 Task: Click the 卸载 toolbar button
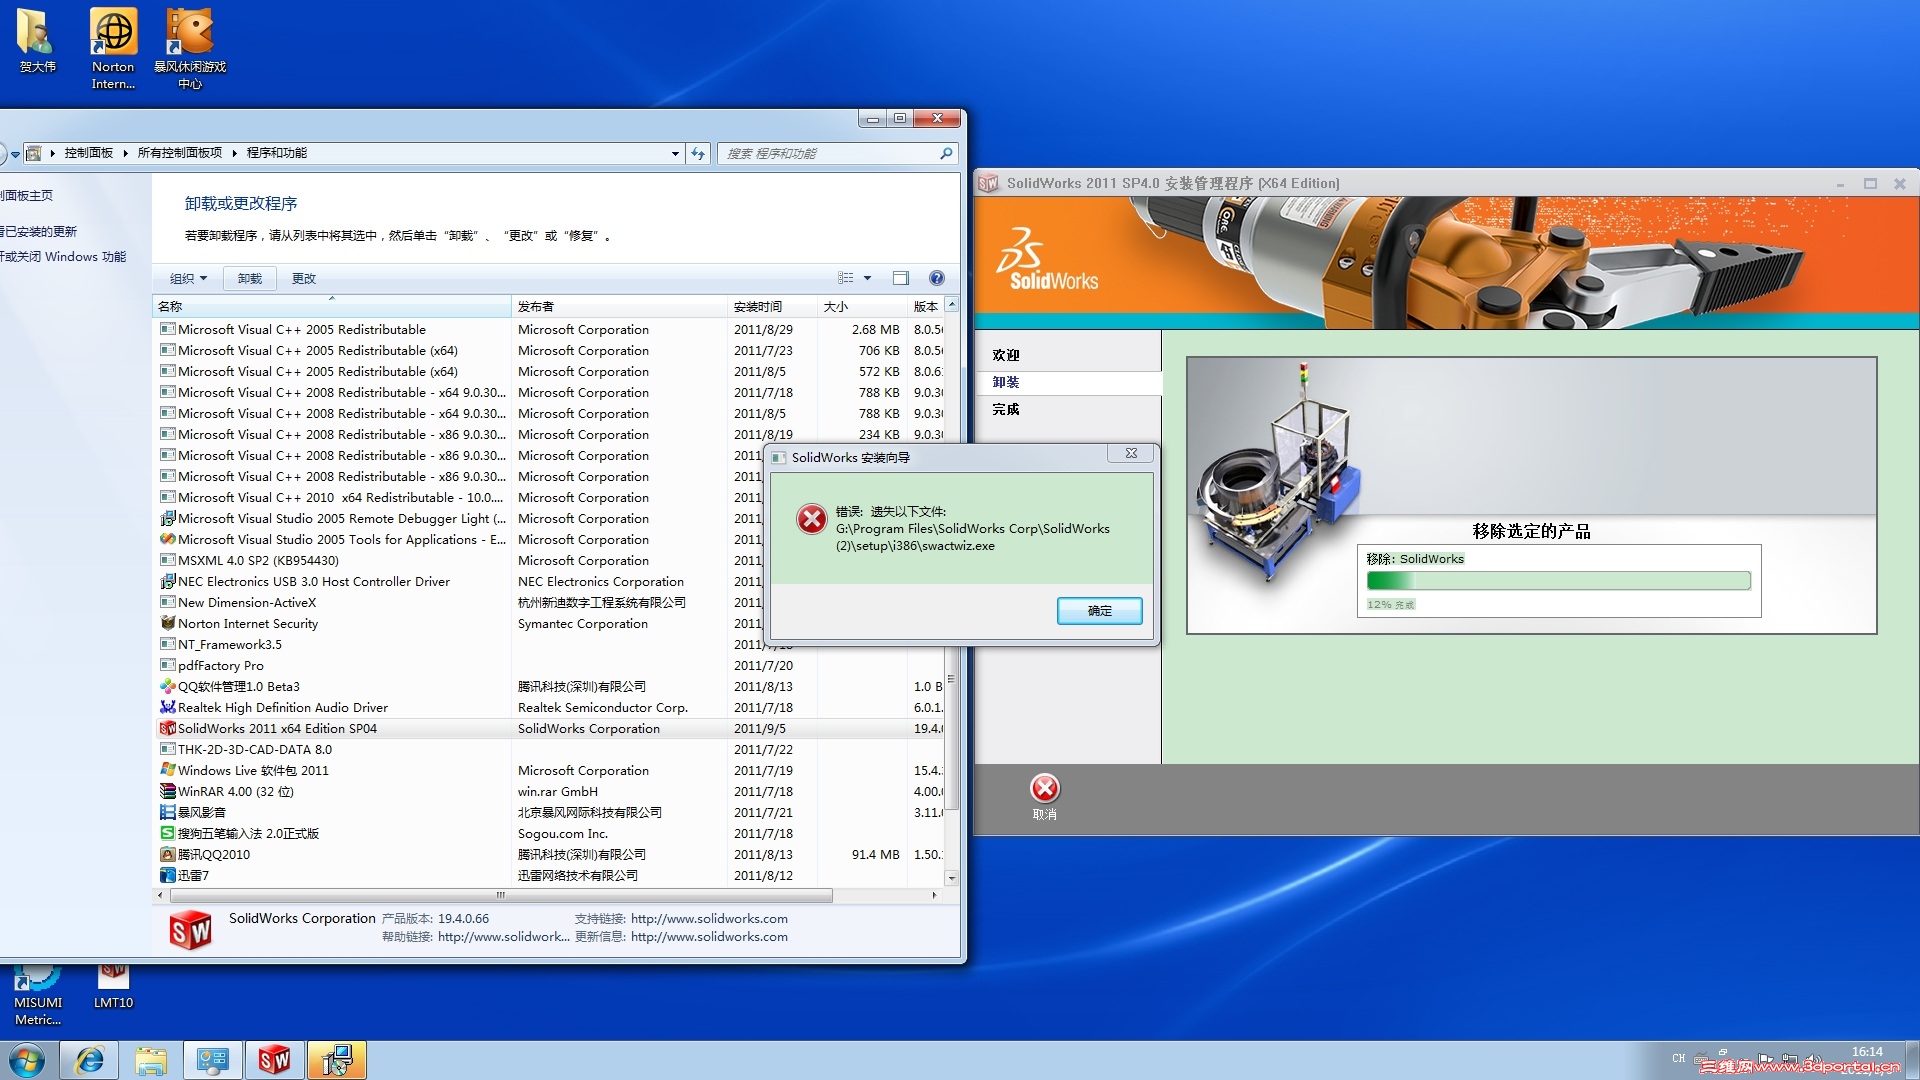[250, 278]
